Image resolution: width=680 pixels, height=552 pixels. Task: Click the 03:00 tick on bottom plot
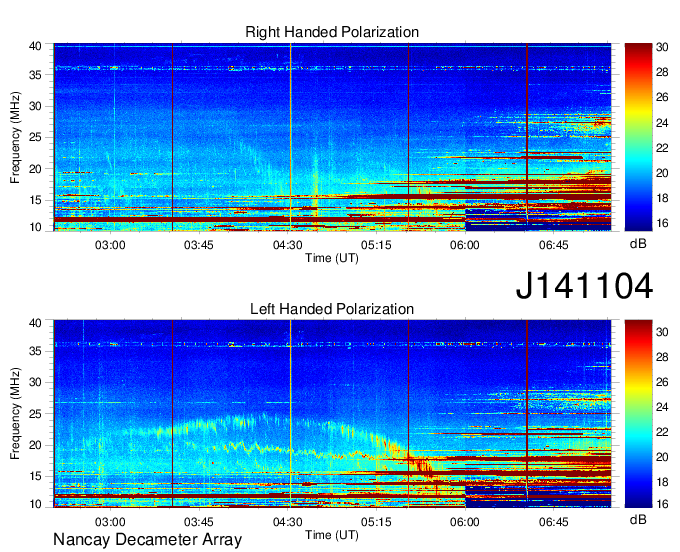(x=110, y=522)
